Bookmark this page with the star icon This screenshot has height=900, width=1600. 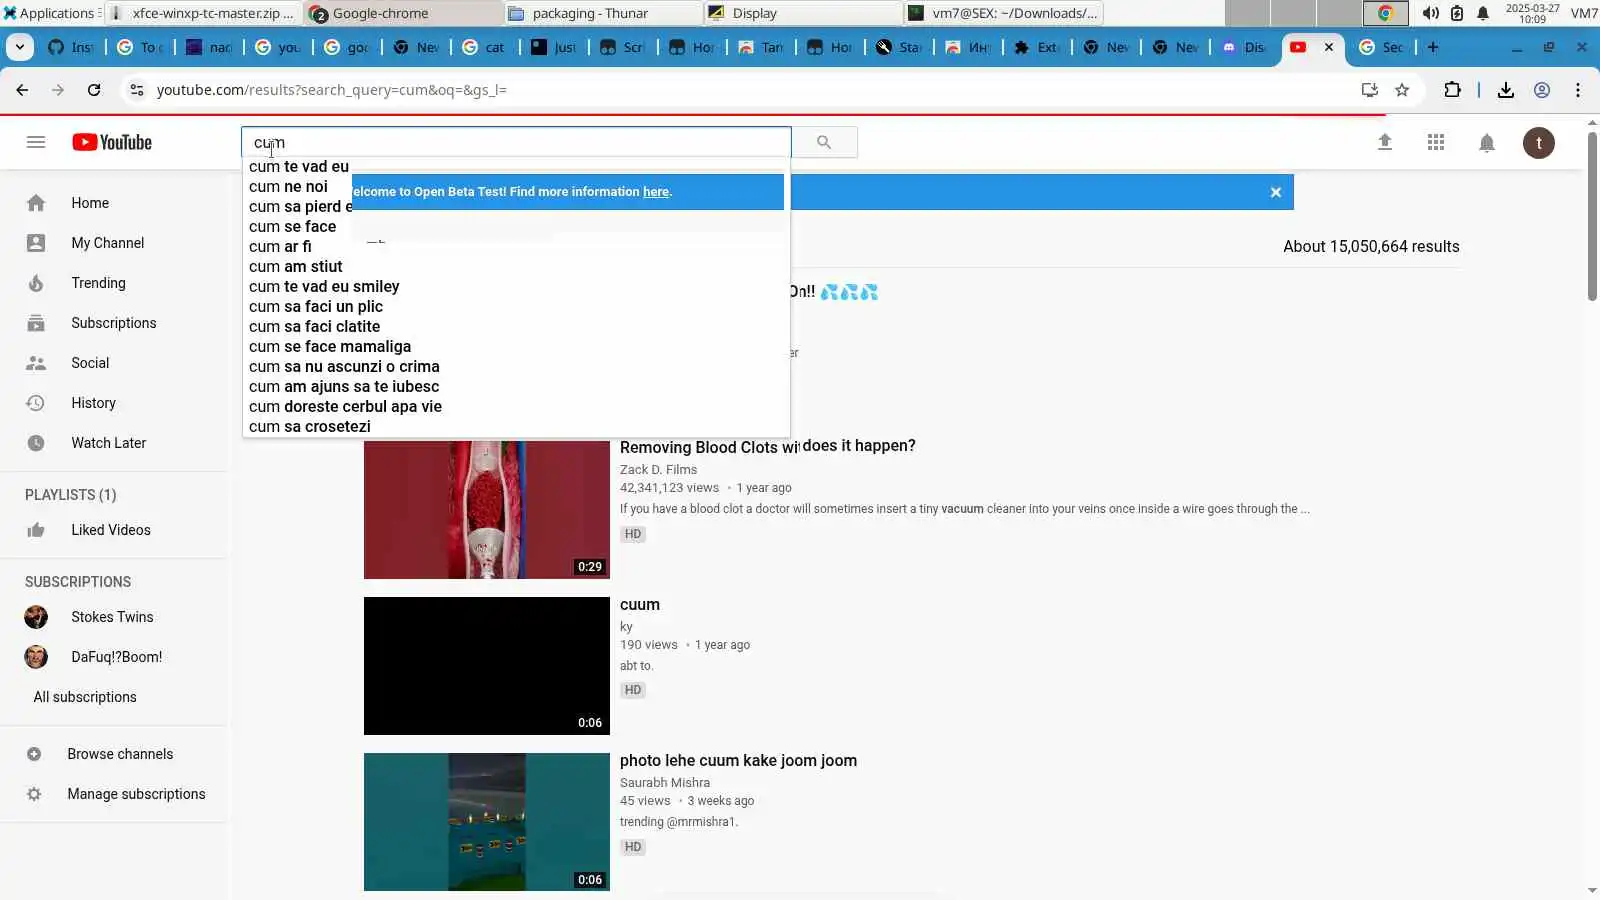click(x=1402, y=90)
